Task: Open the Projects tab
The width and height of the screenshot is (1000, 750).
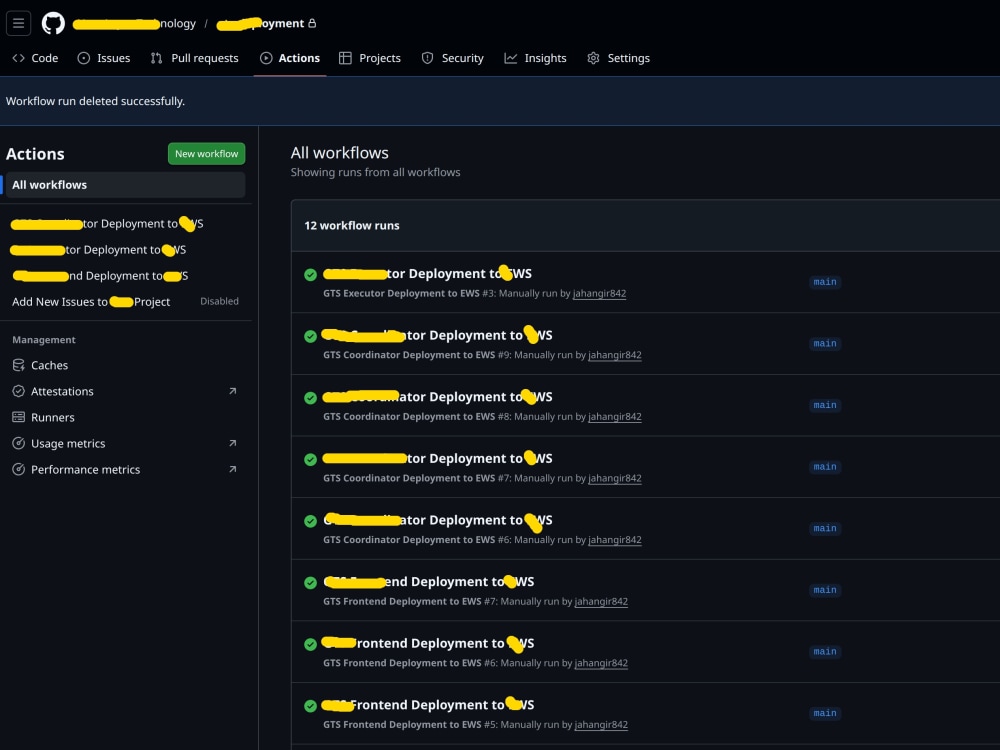Action: pos(370,58)
